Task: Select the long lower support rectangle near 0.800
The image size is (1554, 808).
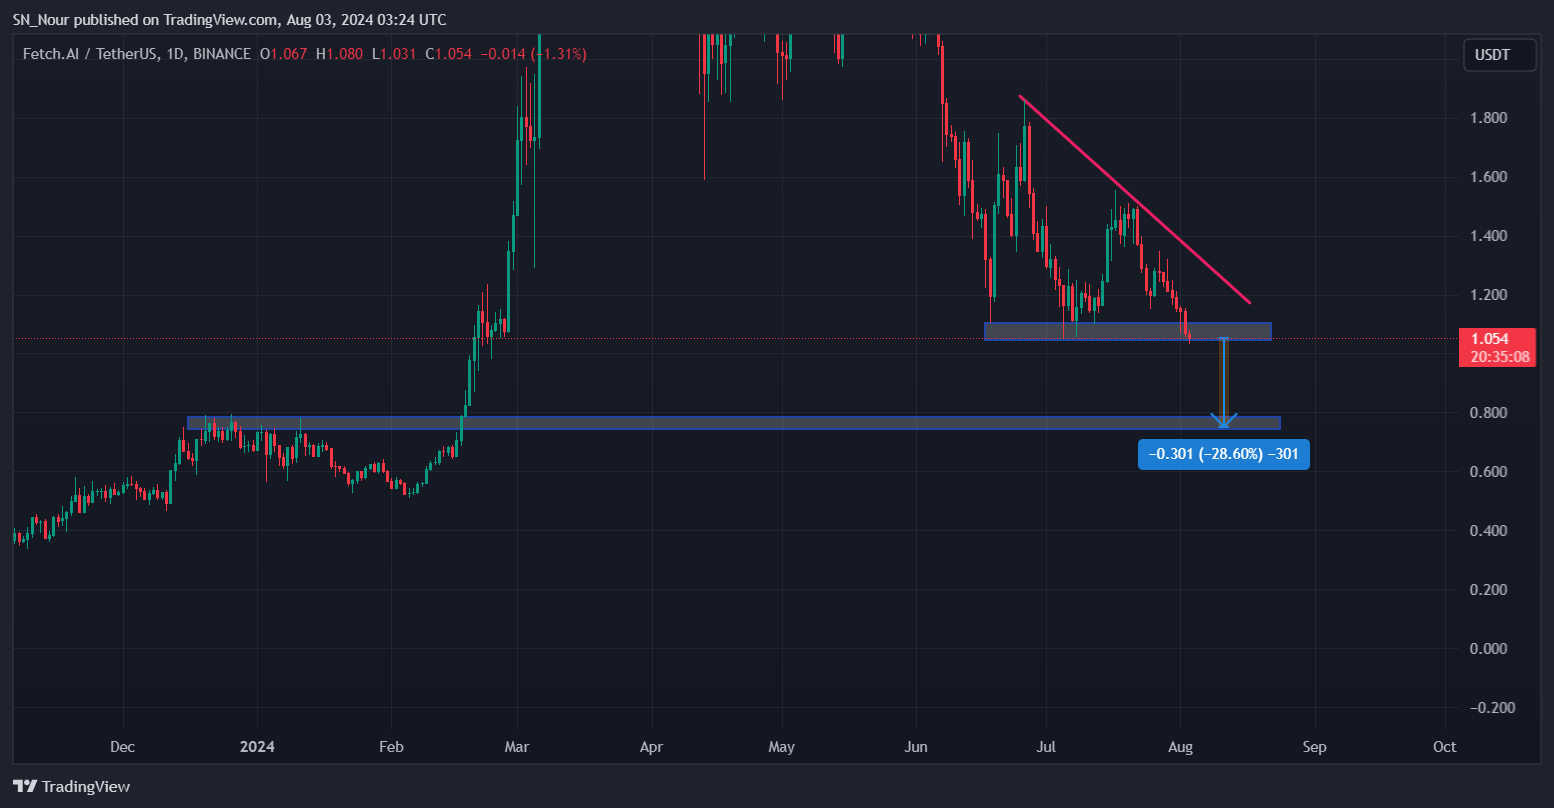Action: (x=733, y=423)
